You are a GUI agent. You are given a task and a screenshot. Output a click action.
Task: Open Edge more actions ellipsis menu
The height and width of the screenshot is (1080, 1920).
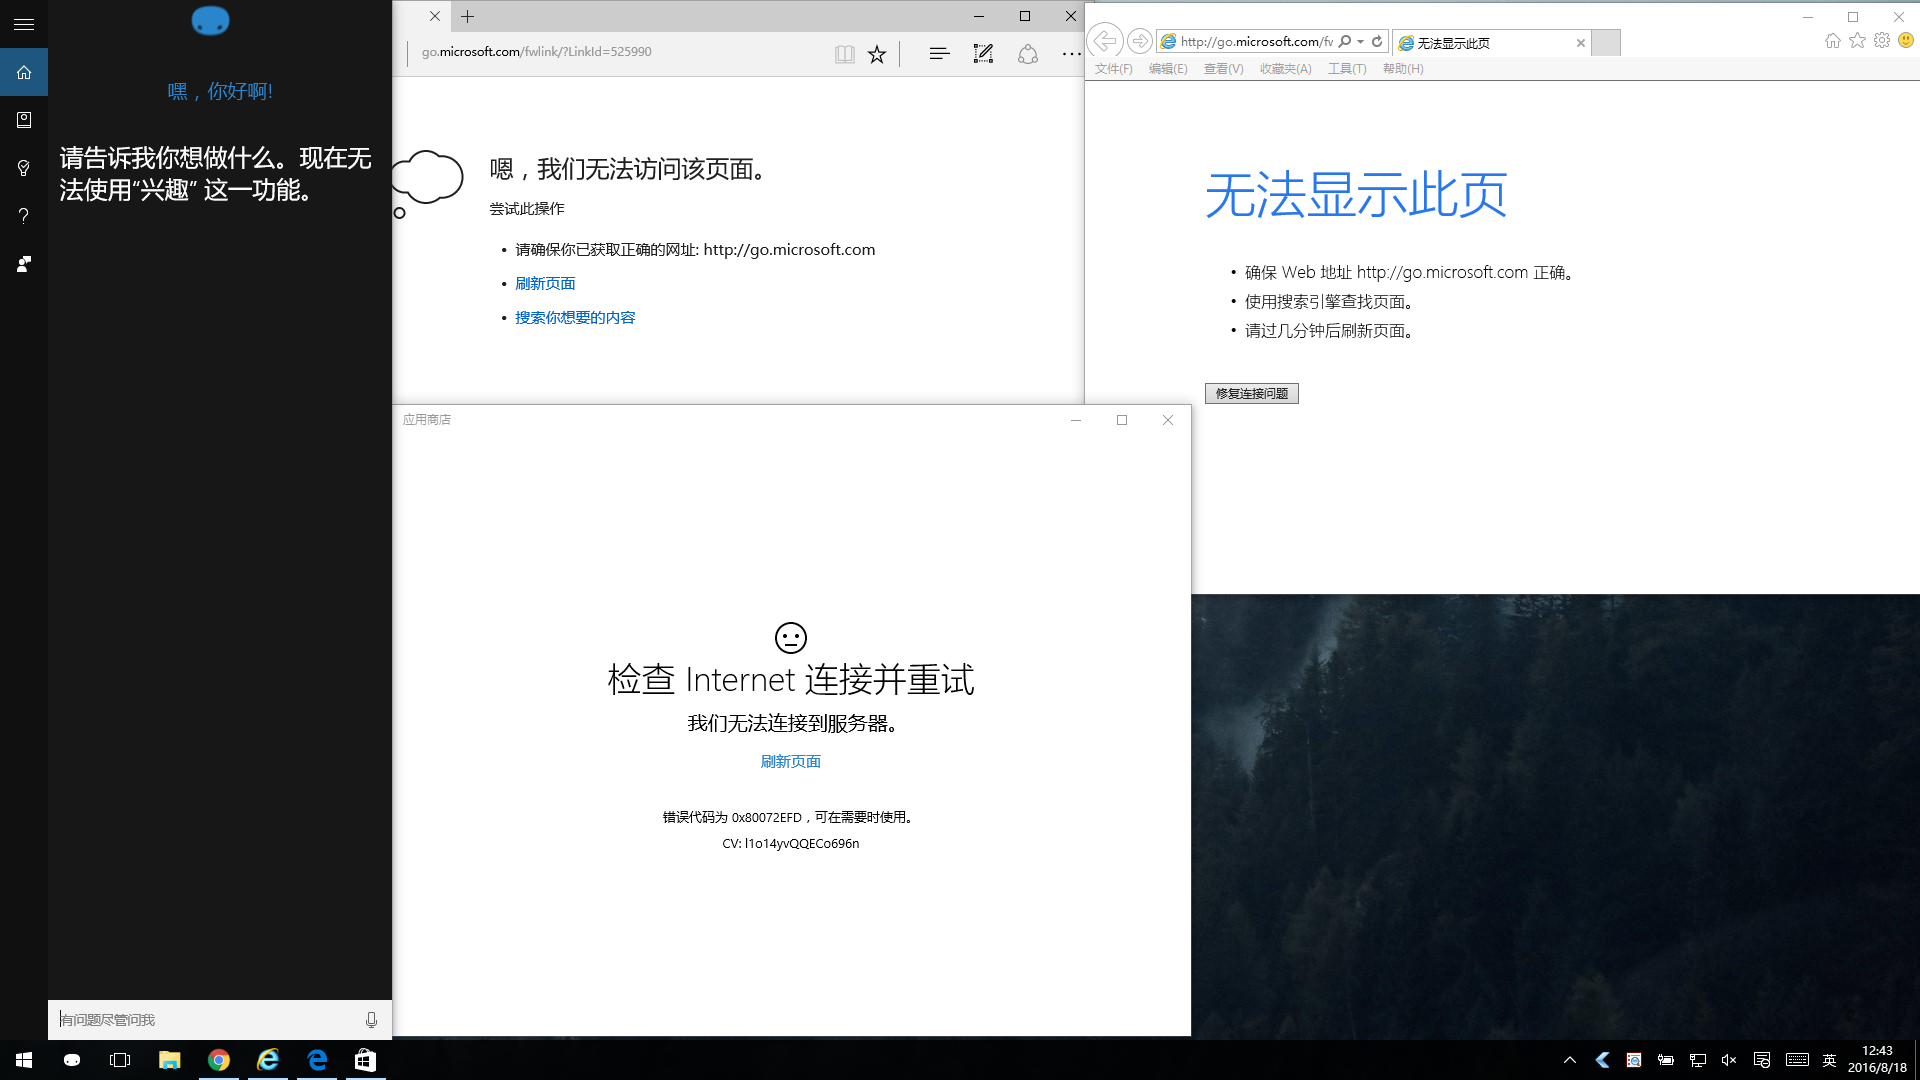pos(1071,54)
